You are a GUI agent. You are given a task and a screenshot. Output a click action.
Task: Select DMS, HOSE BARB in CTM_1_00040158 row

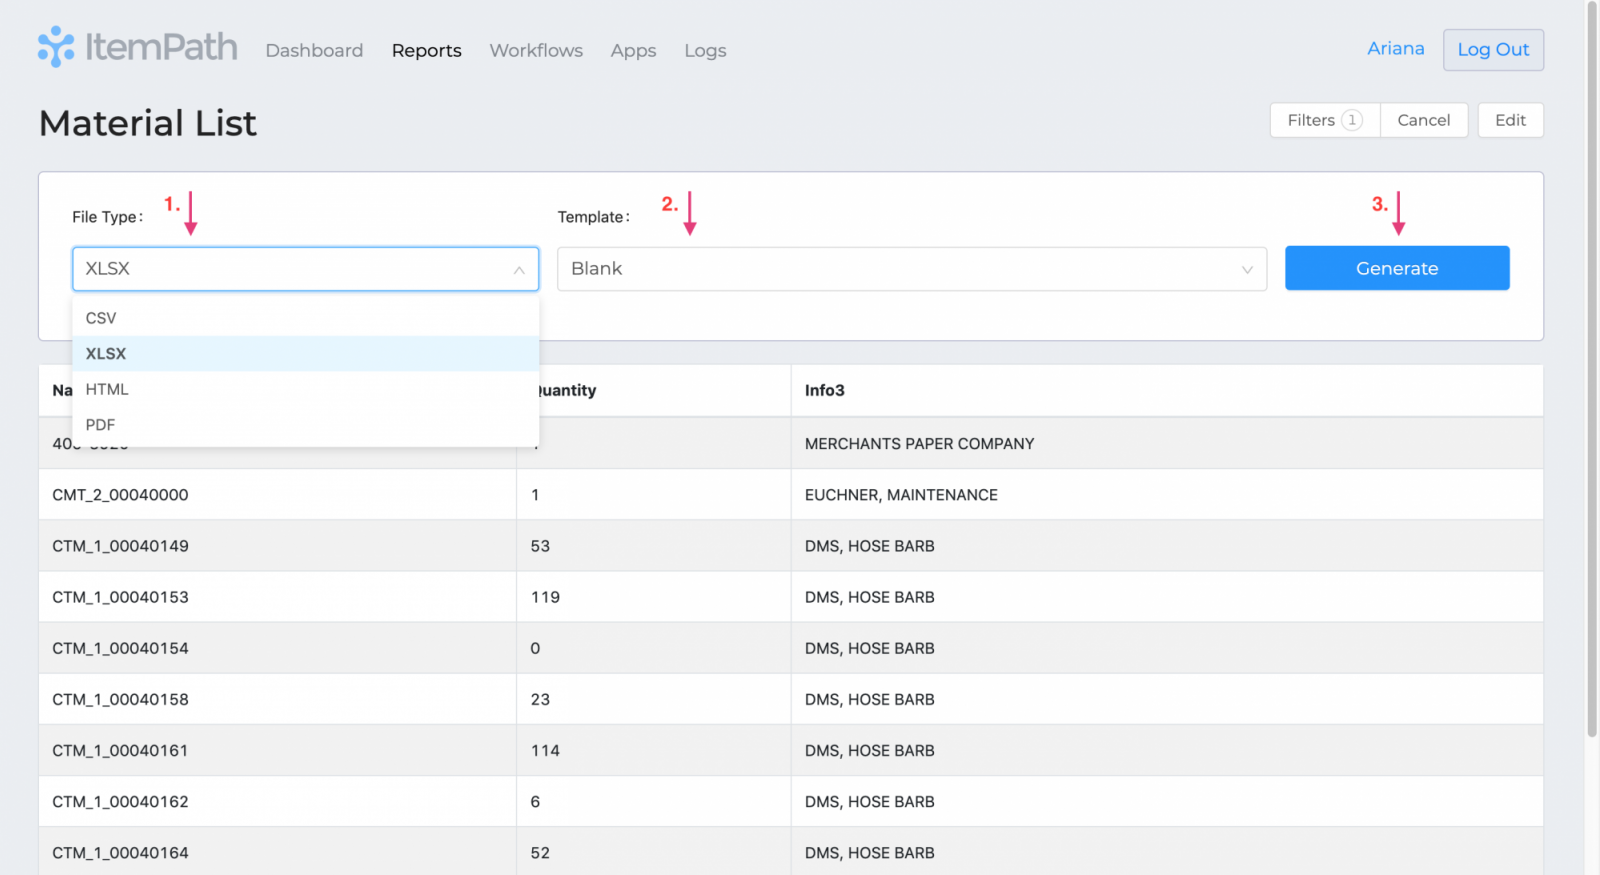(1167, 699)
